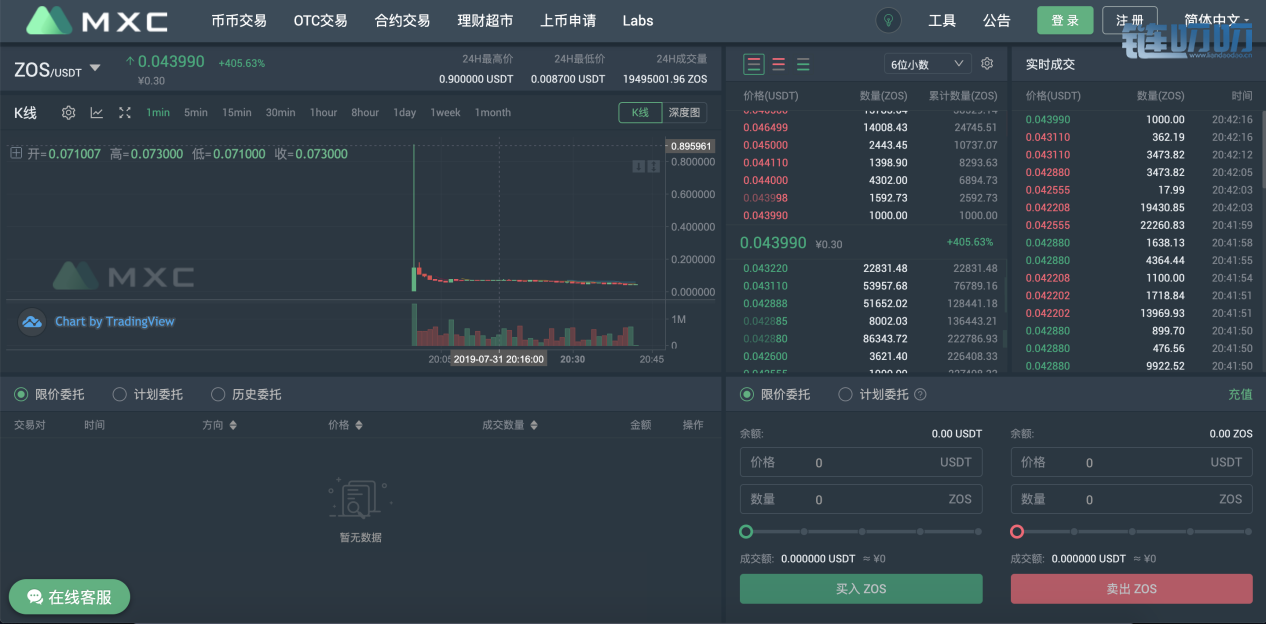Toggle fullscreen chart icon
The height and width of the screenshot is (624, 1266).
[x=125, y=113]
